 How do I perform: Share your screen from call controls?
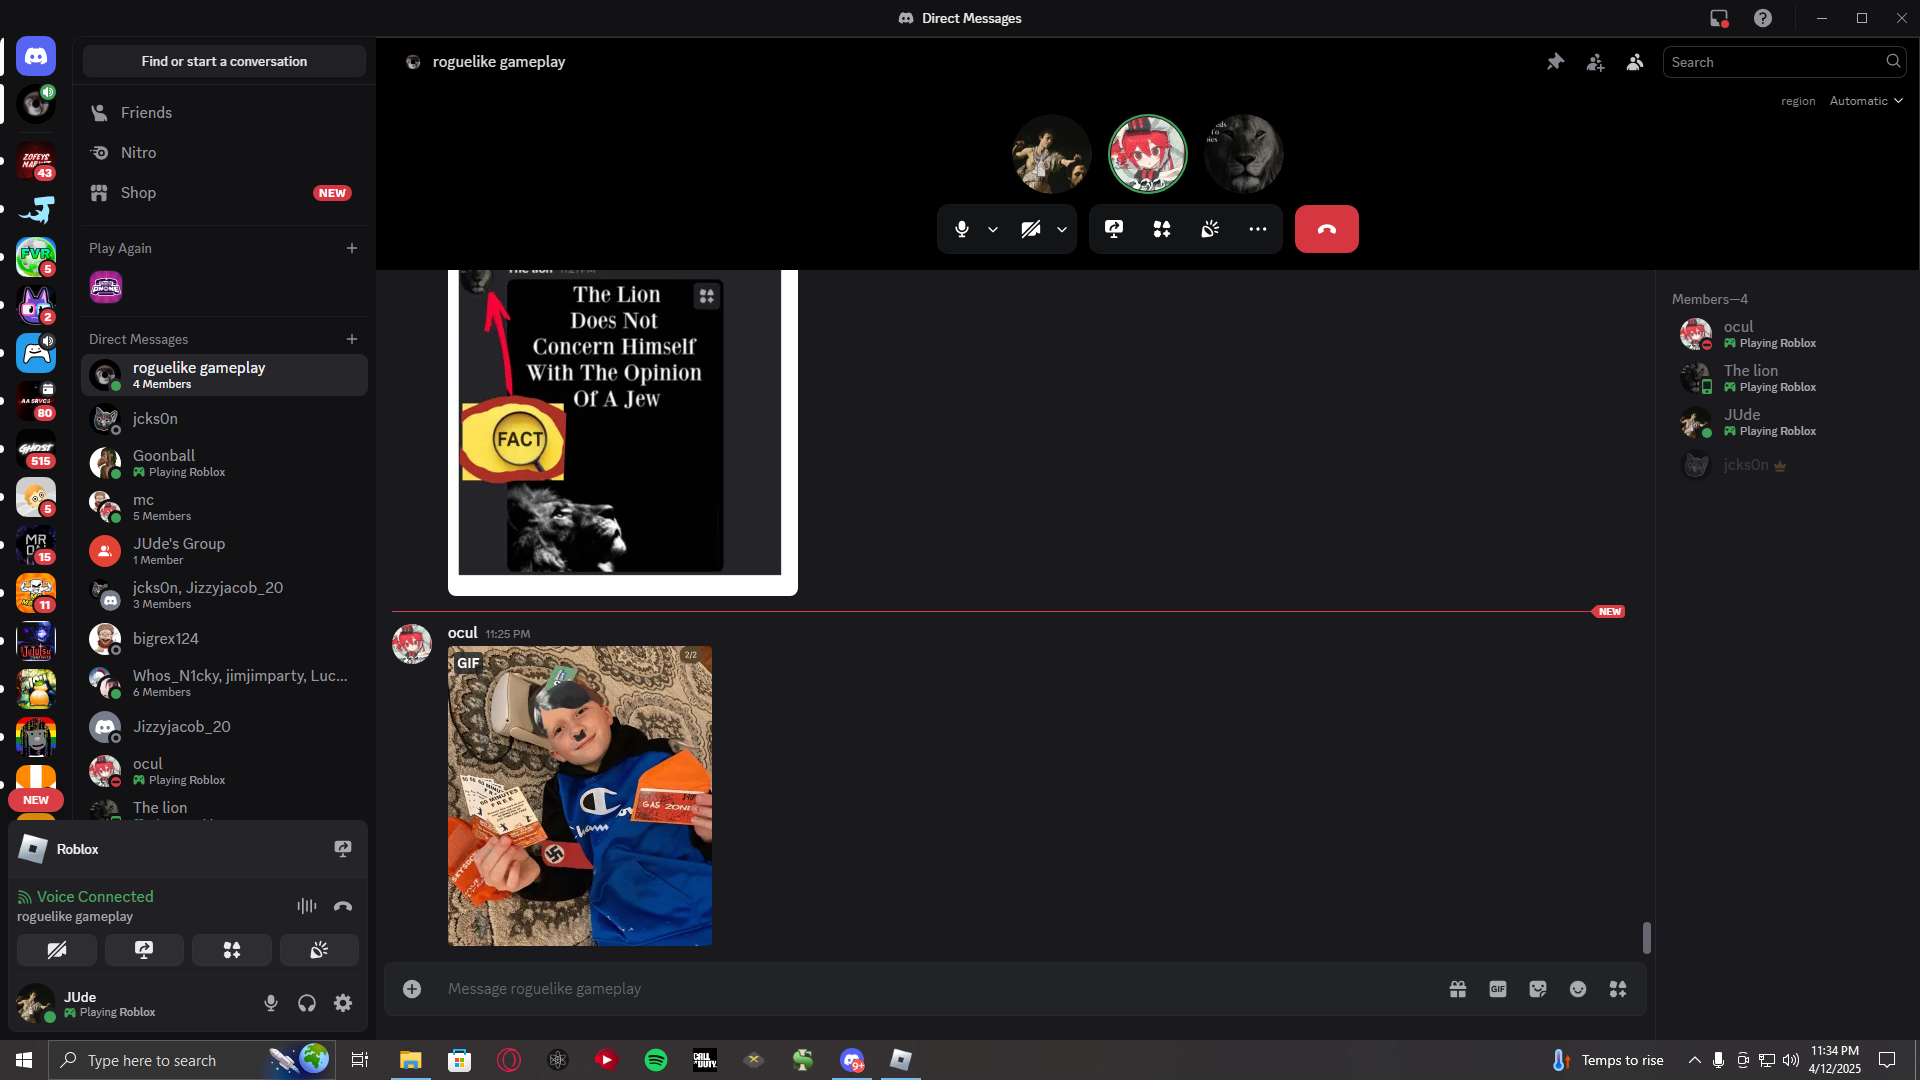tap(1114, 229)
